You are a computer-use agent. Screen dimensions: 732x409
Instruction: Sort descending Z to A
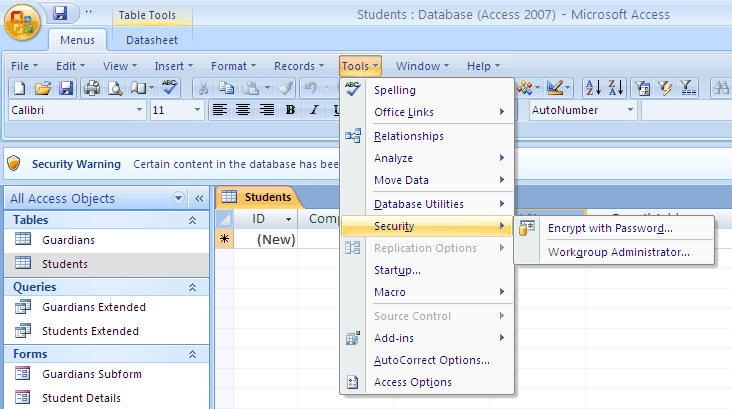(x=616, y=88)
